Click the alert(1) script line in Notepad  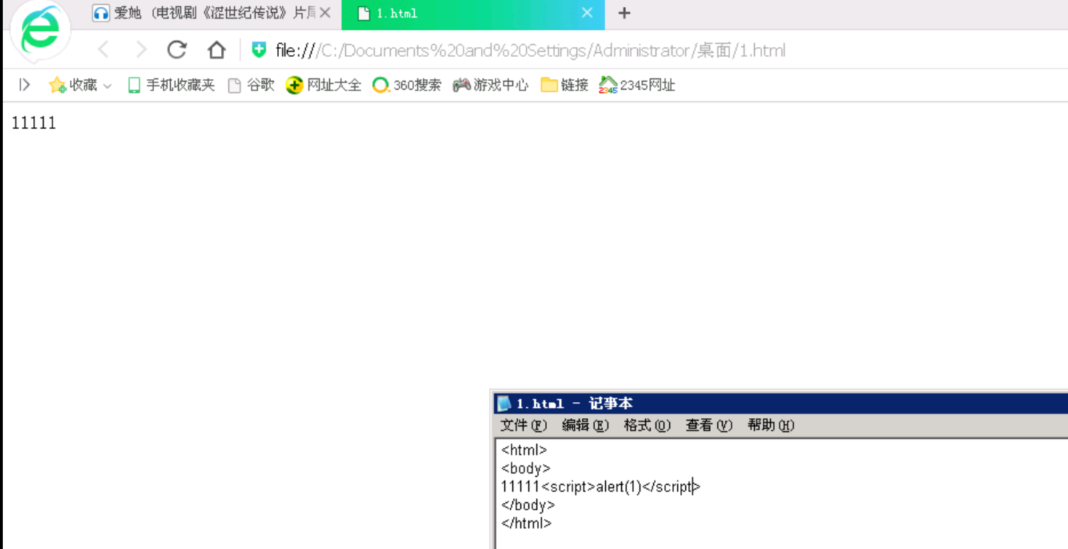coord(601,486)
